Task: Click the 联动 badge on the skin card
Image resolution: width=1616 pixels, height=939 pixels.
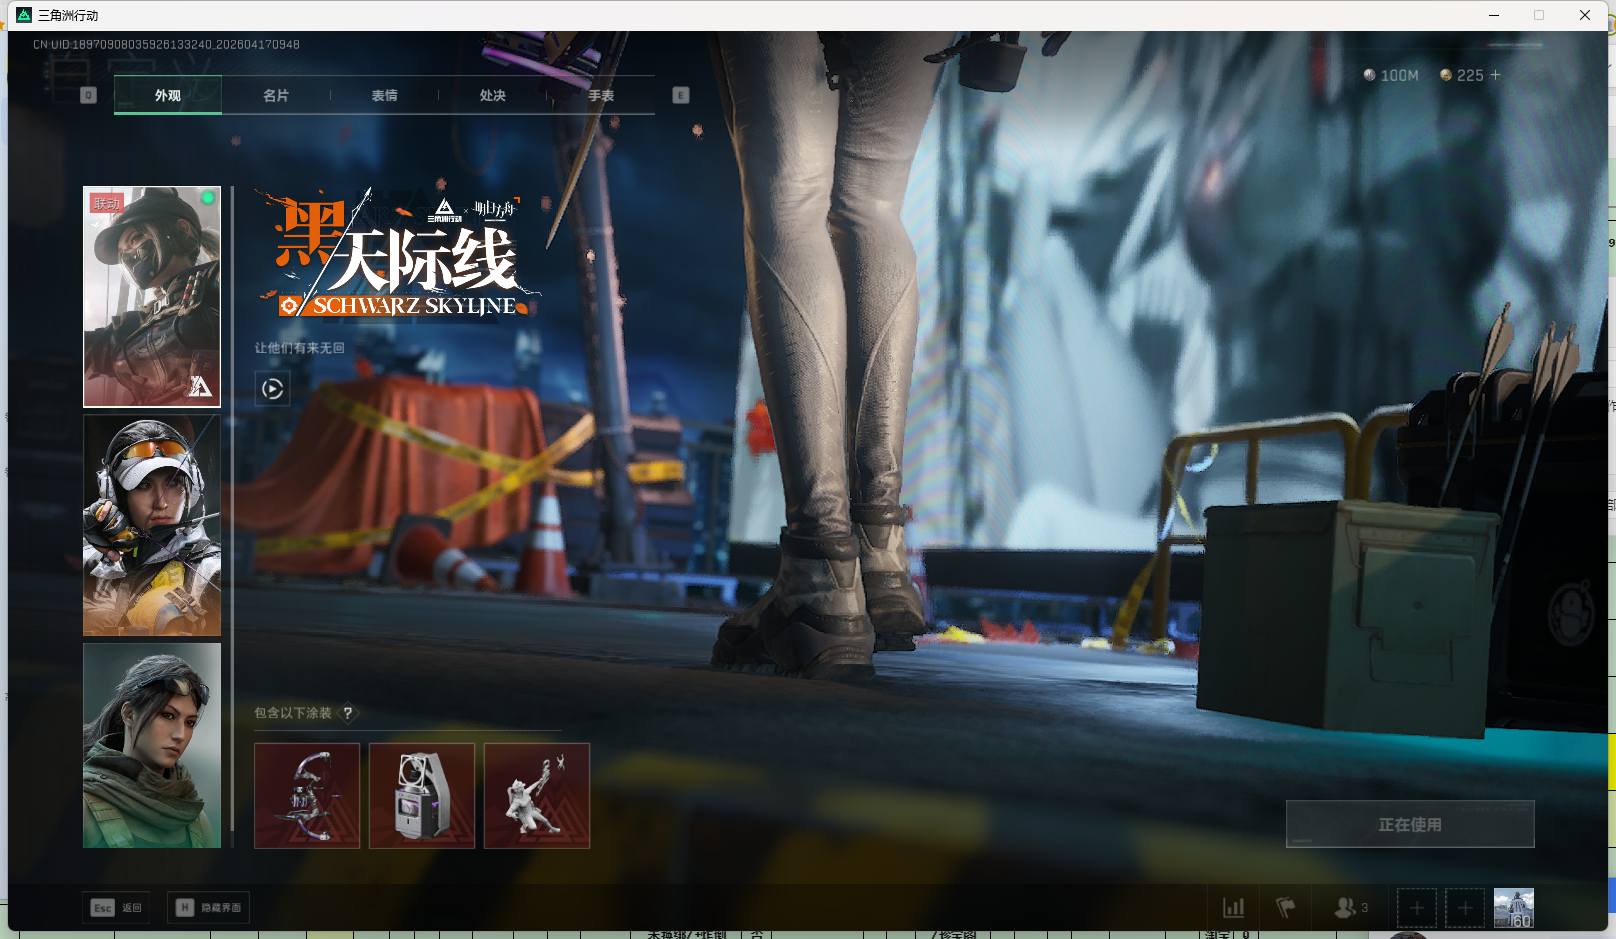Action: tap(106, 203)
